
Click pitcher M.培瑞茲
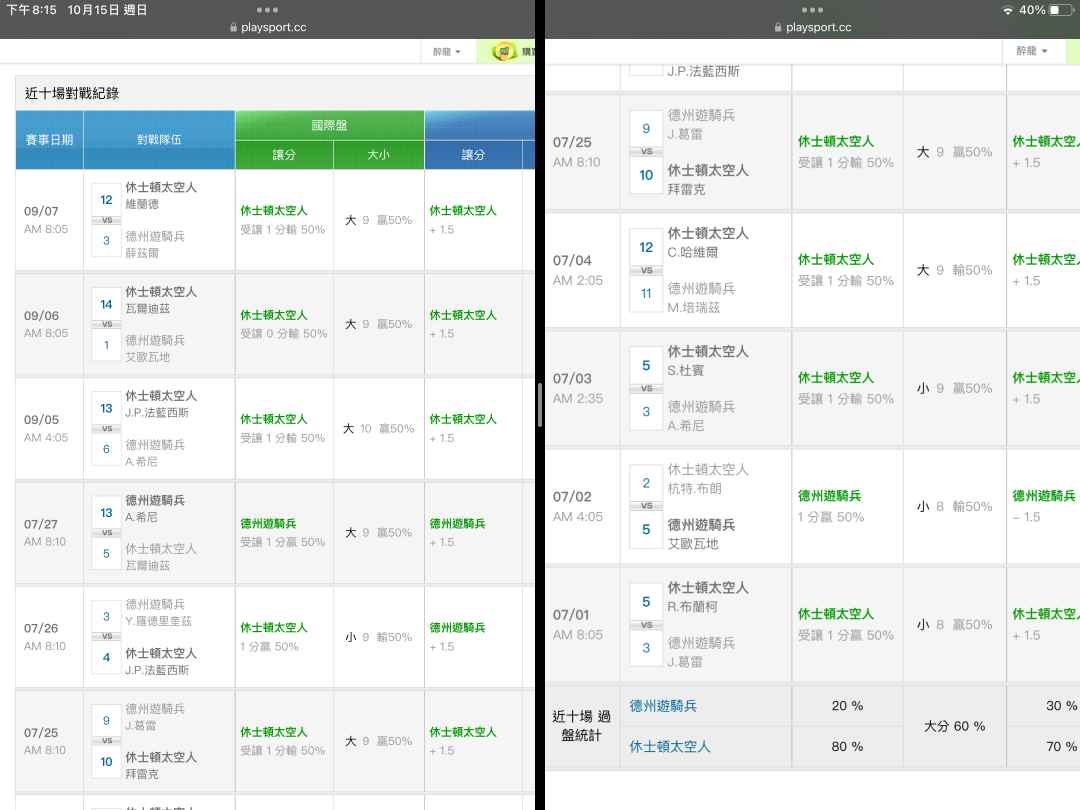(694, 308)
